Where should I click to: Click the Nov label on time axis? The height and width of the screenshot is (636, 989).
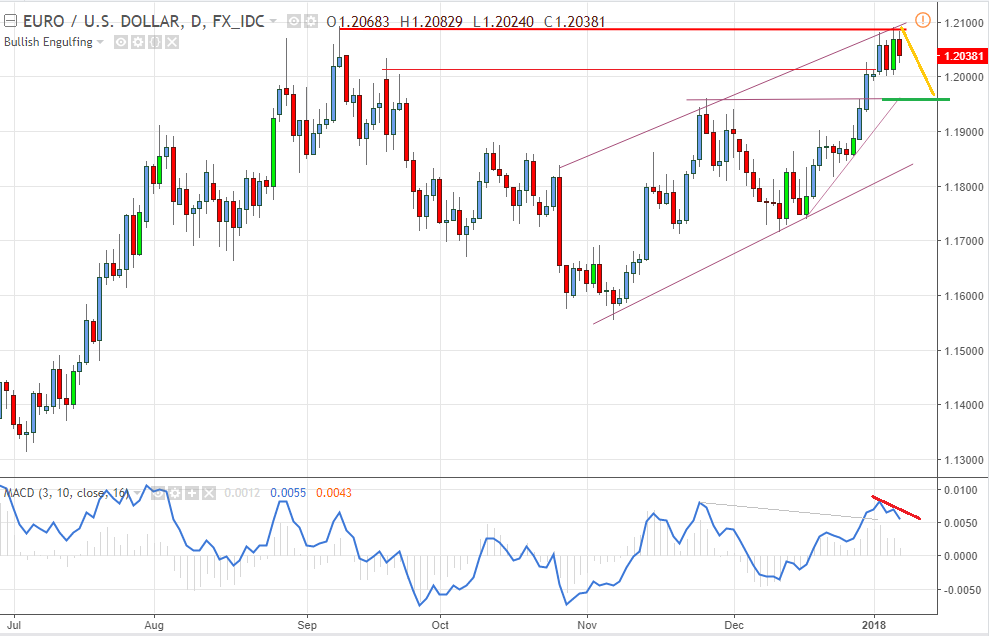pos(587,625)
